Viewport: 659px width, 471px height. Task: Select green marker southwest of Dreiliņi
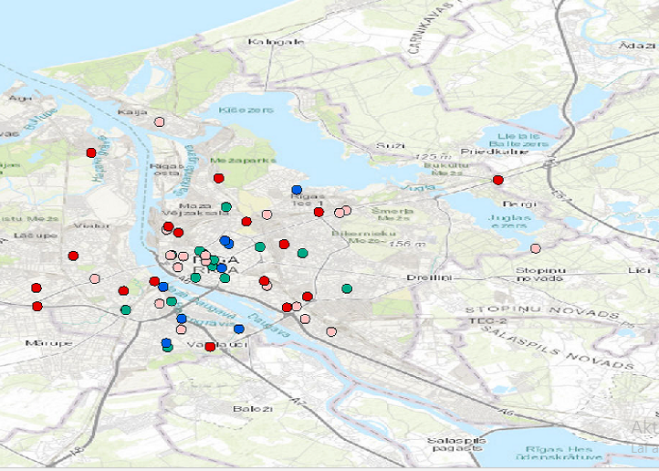pyautogui.click(x=346, y=289)
